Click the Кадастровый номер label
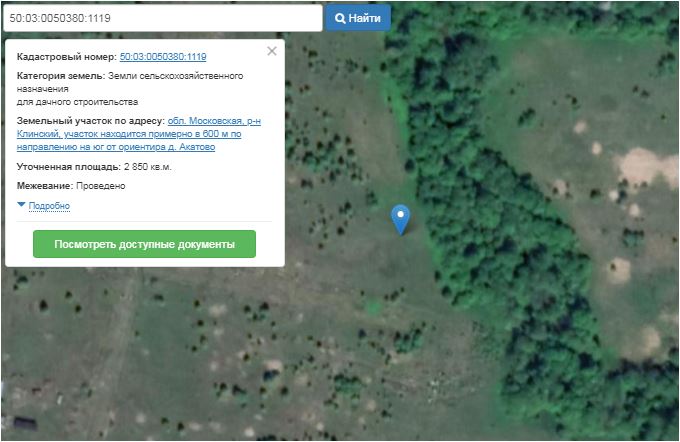The image size is (680, 442). coord(66,57)
